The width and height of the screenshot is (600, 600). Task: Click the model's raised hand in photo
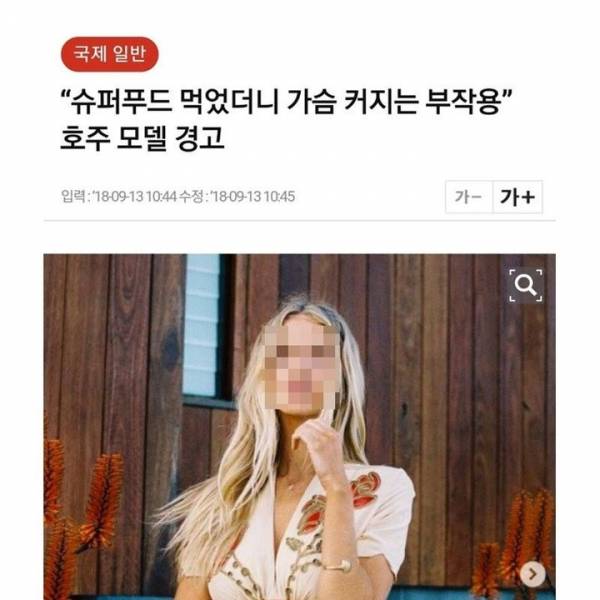pyautogui.click(x=318, y=440)
